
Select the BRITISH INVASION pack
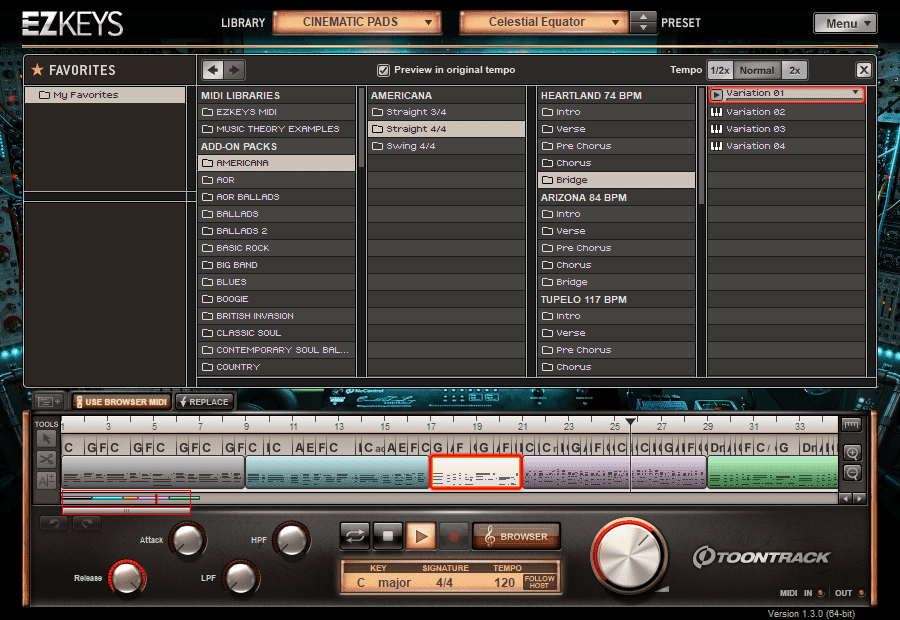click(x=277, y=316)
